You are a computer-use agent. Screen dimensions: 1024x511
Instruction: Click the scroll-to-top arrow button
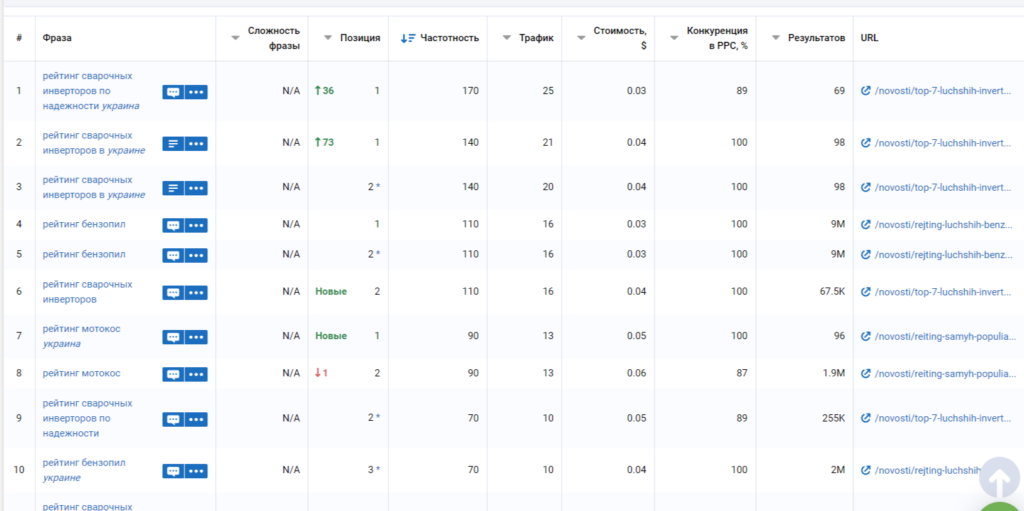tap(998, 478)
